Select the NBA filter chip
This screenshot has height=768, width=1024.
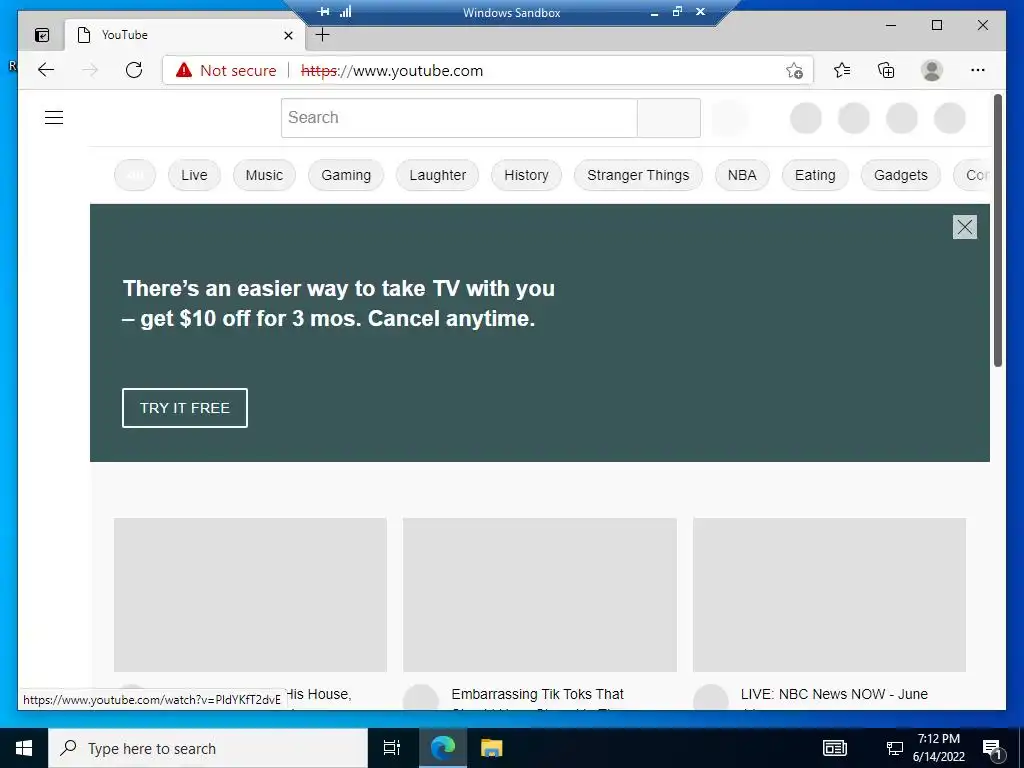742,175
